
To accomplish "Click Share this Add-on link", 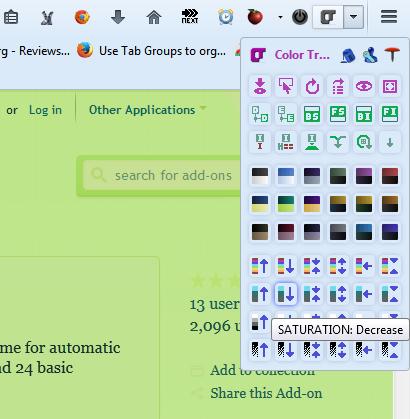I will (266, 393).
